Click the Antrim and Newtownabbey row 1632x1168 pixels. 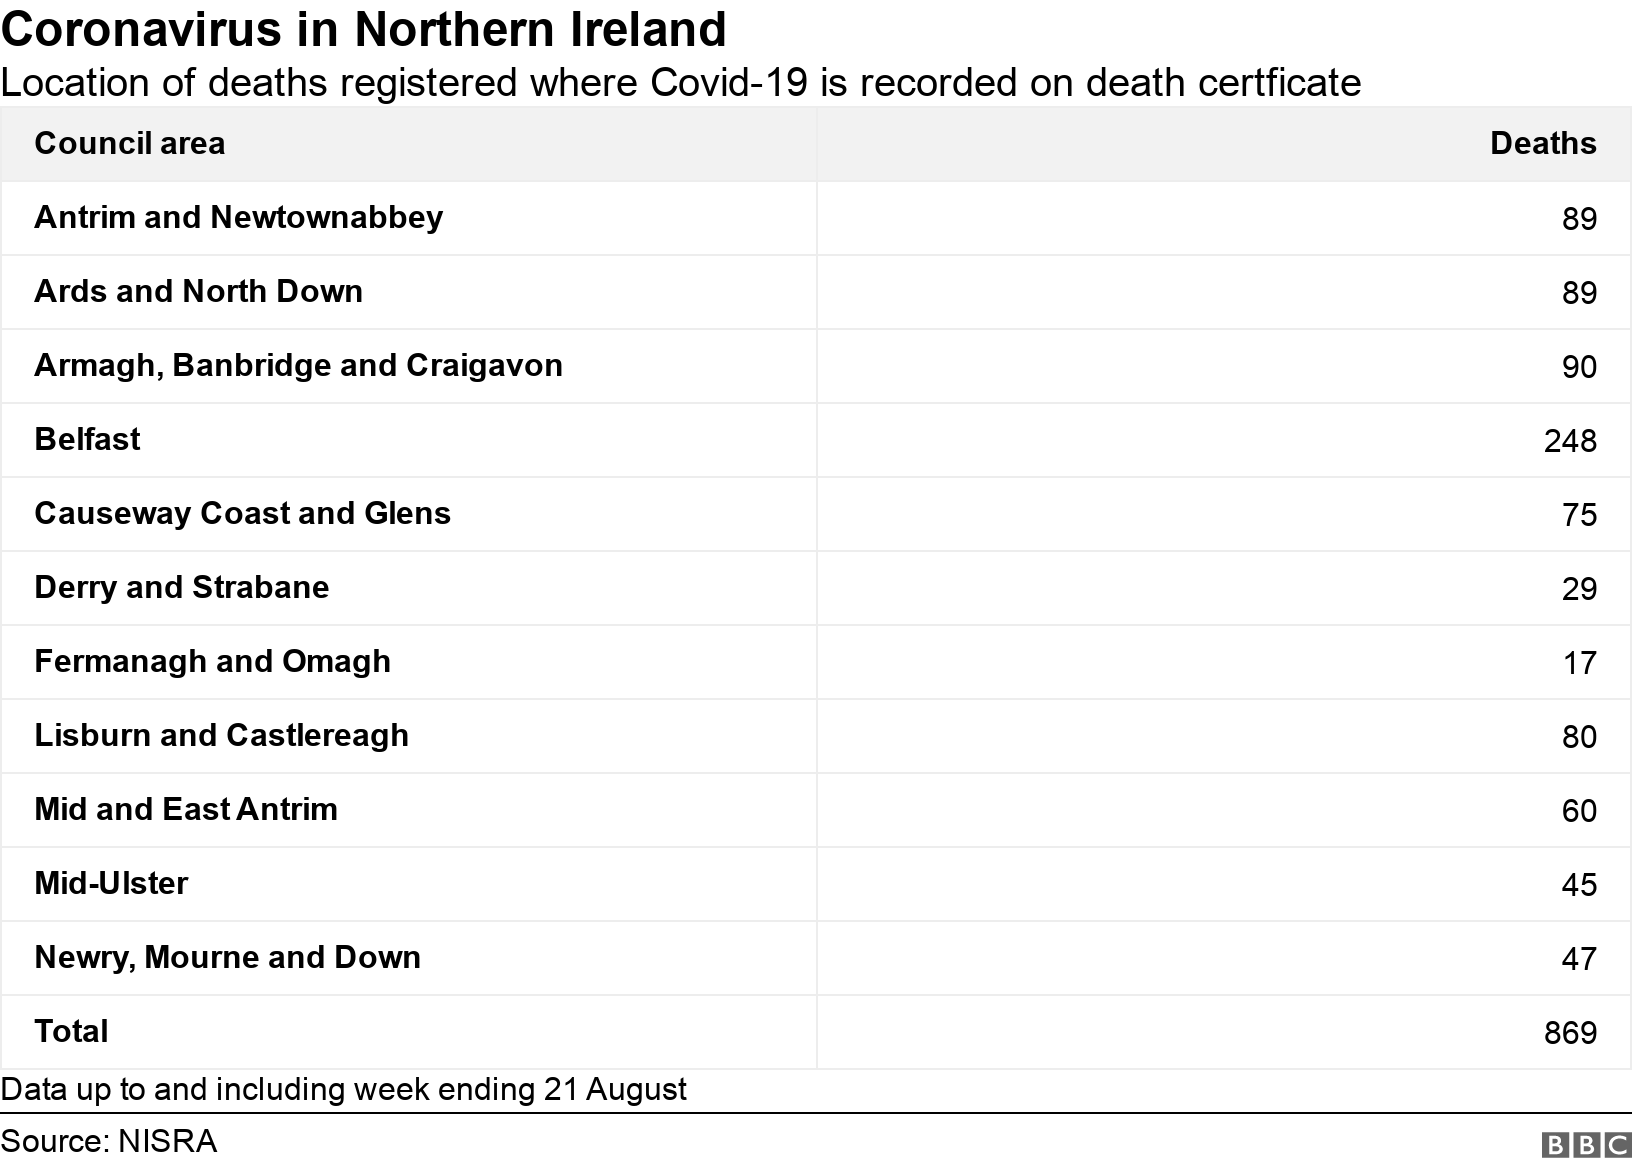click(x=239, y=218)
